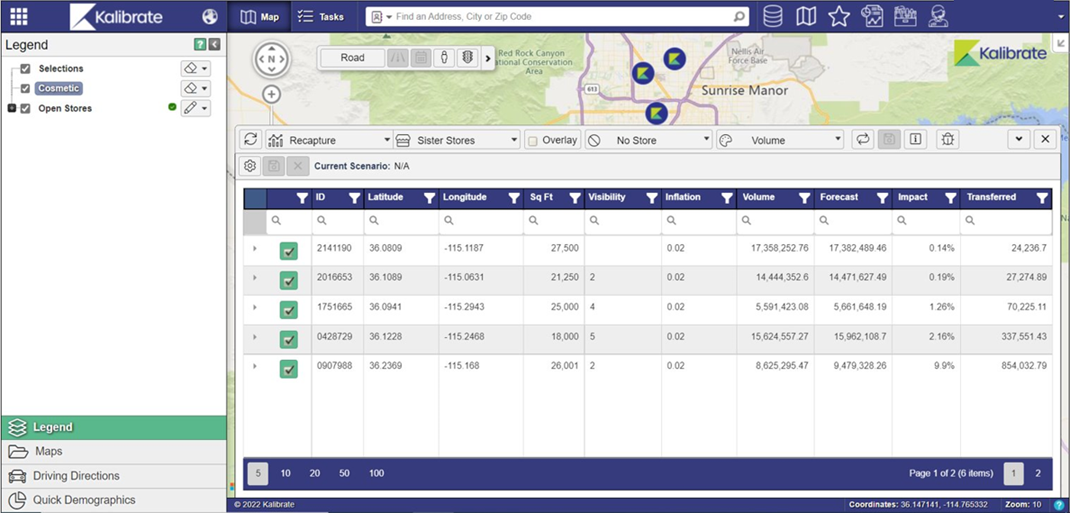
Task: Go to page 2 of the table
Action: click(1038, 473)
